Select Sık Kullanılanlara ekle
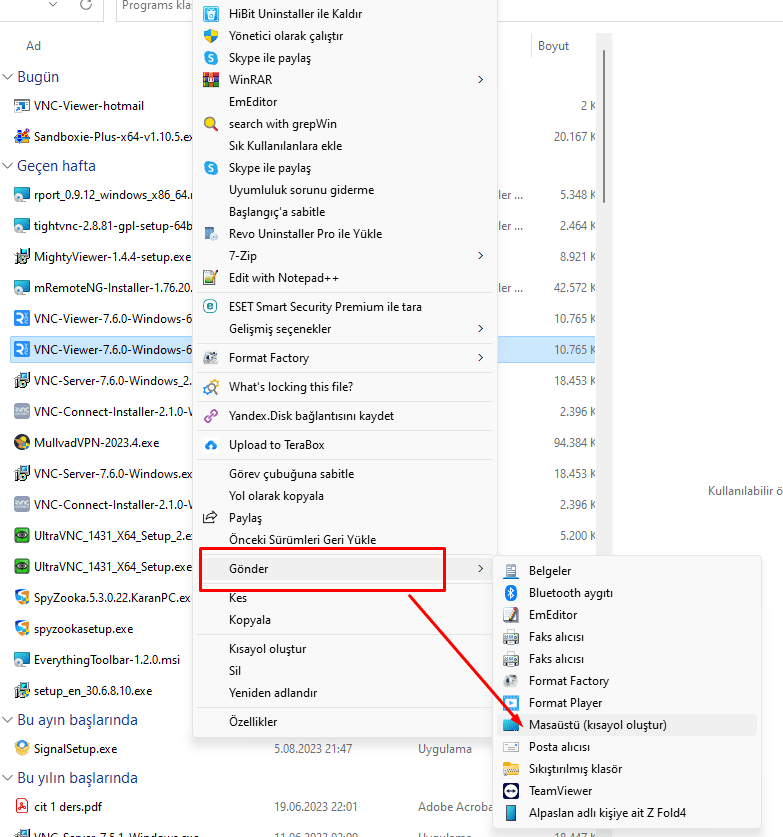Screen dimensions: 783x837 pos(345,146)
